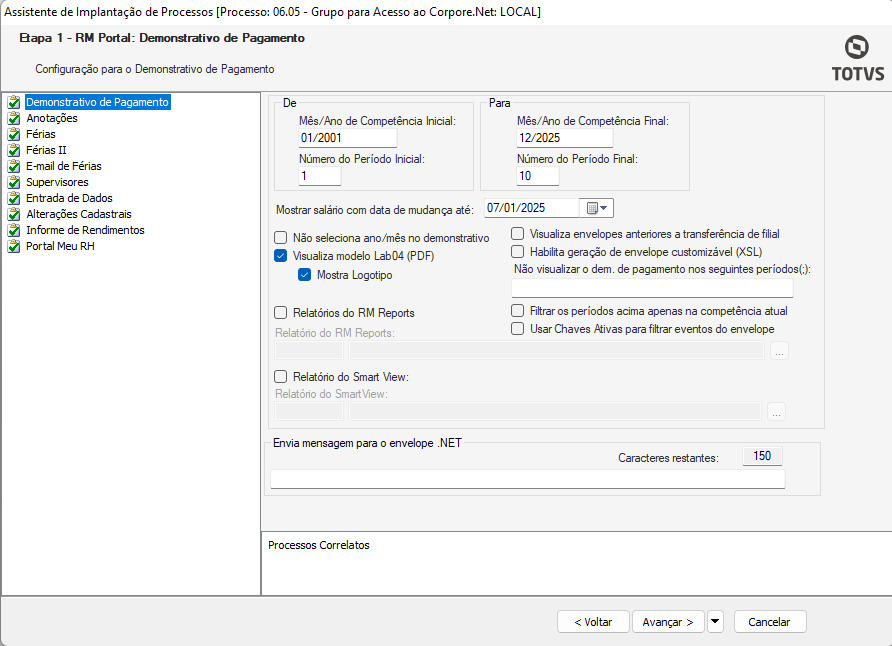Click the envelope .NET message text field
The width and height of the screenshot is (892, 646).
click(x=527, y=479)
